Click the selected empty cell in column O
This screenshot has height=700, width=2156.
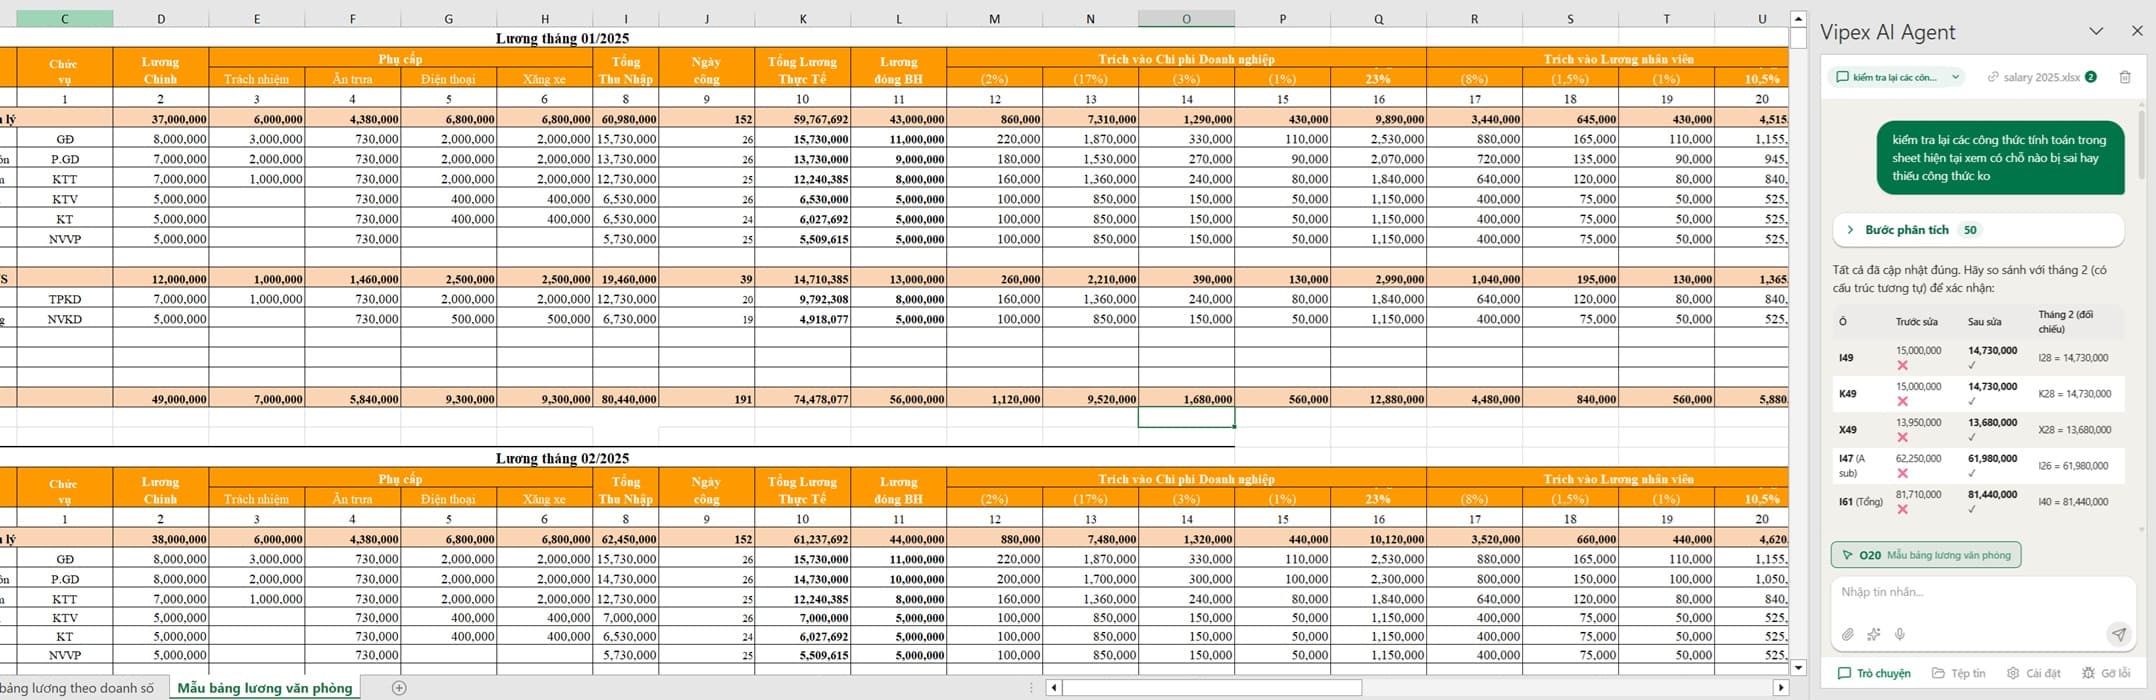(x=1186, y=418)
